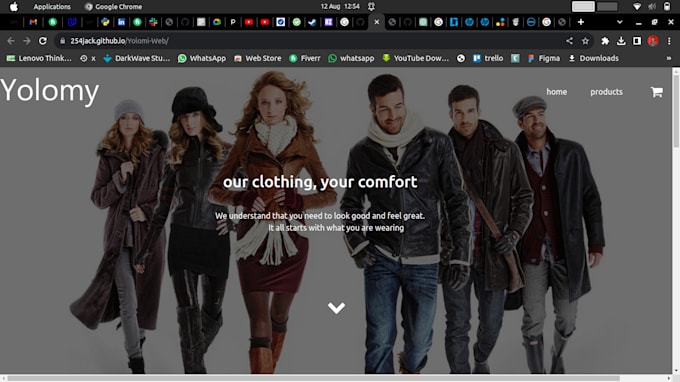This screenshot has height=382, width=680.
Task: Open the battery indicator icon
Action: click(667, 7)
